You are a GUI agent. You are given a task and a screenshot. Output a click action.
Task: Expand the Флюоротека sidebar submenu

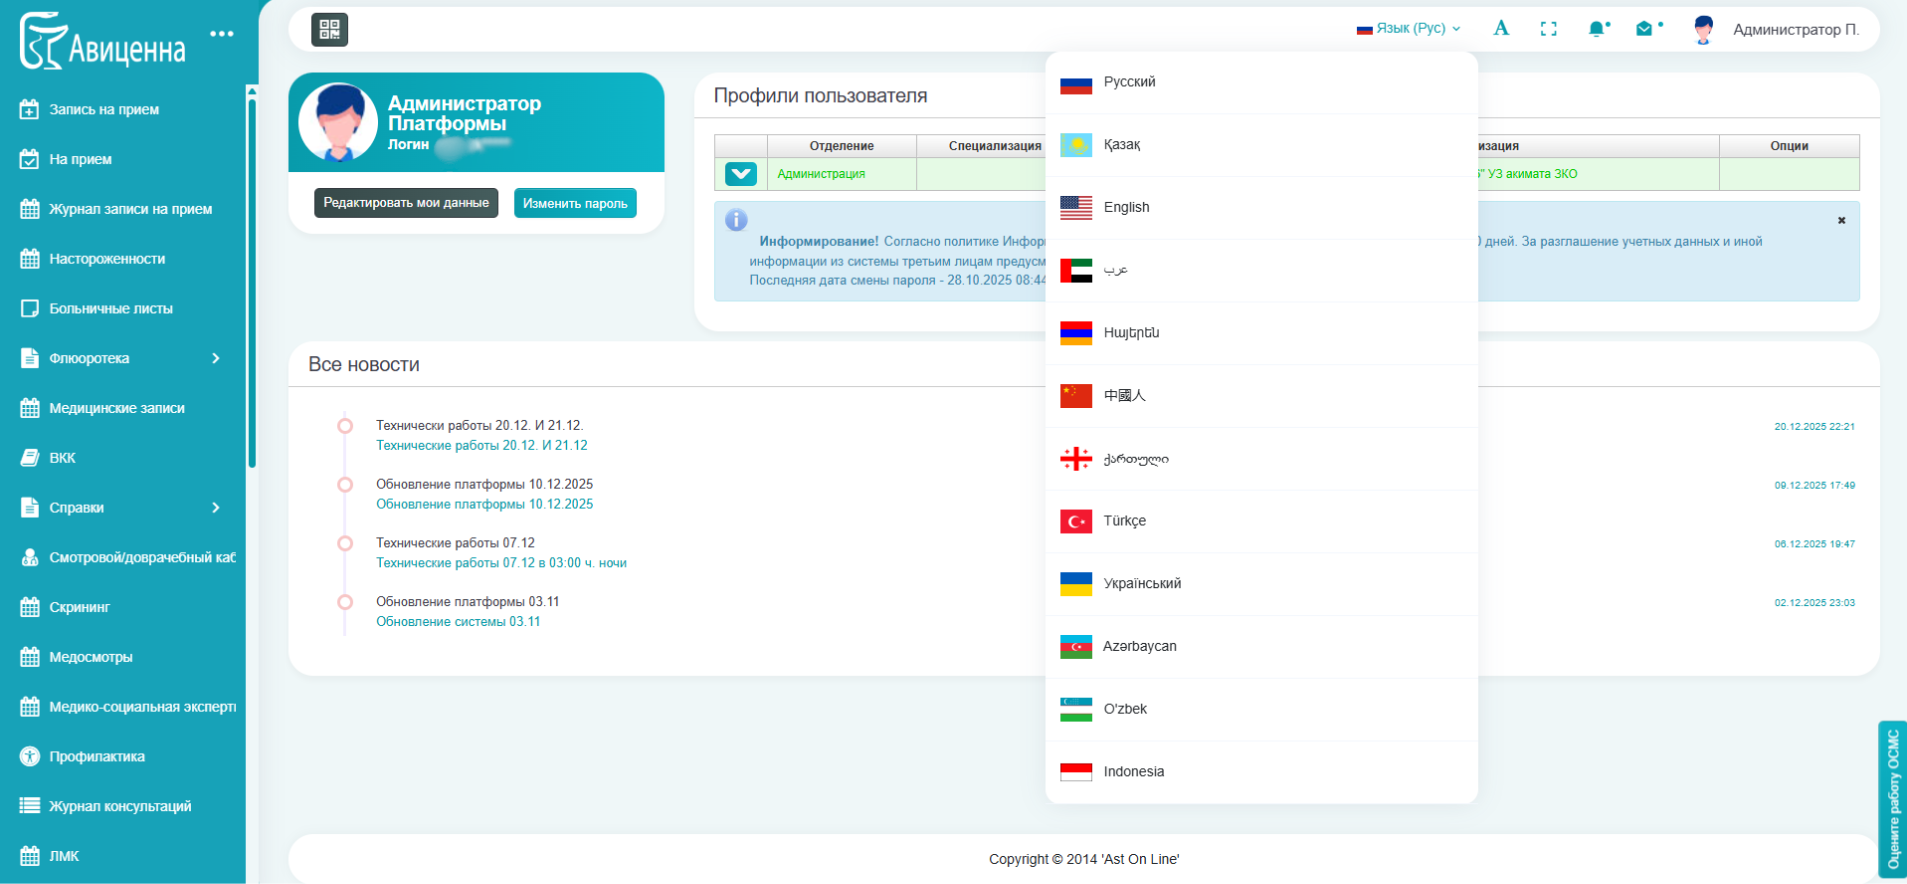(215, 358)
